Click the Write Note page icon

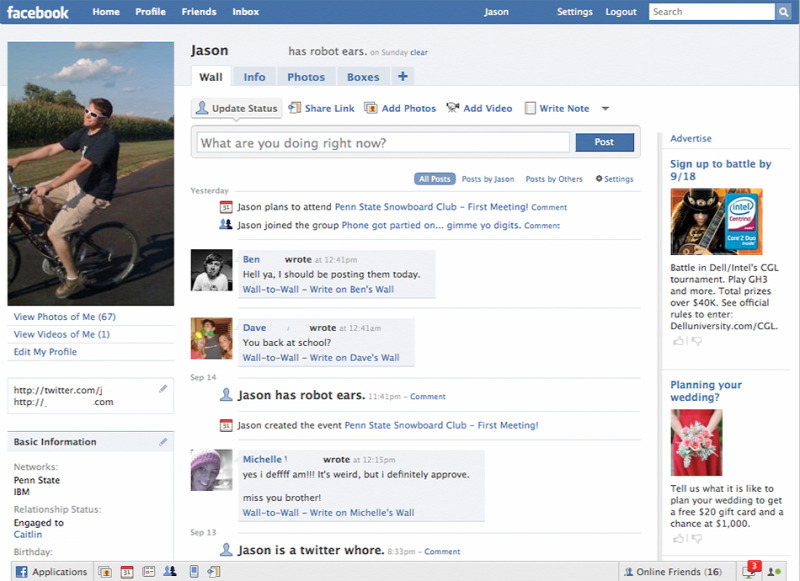[x=531, y=108]
